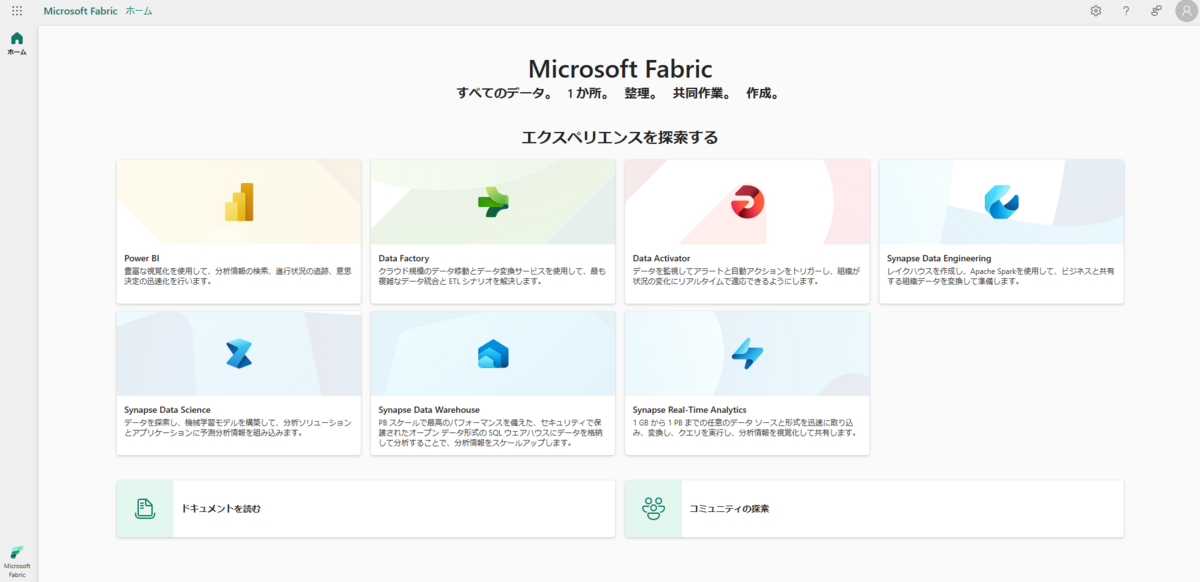Click the ホーム label in left sidebar
This screenshot has width=1200, height=582.
tap(17, 51)
